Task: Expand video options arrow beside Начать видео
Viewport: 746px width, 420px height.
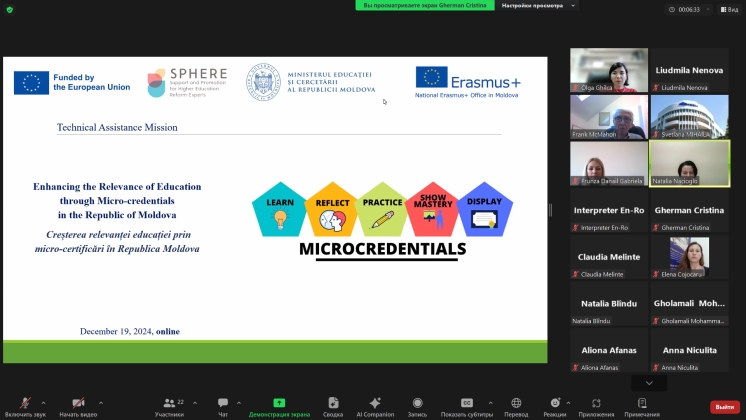Action: click(x=99, y=403)
